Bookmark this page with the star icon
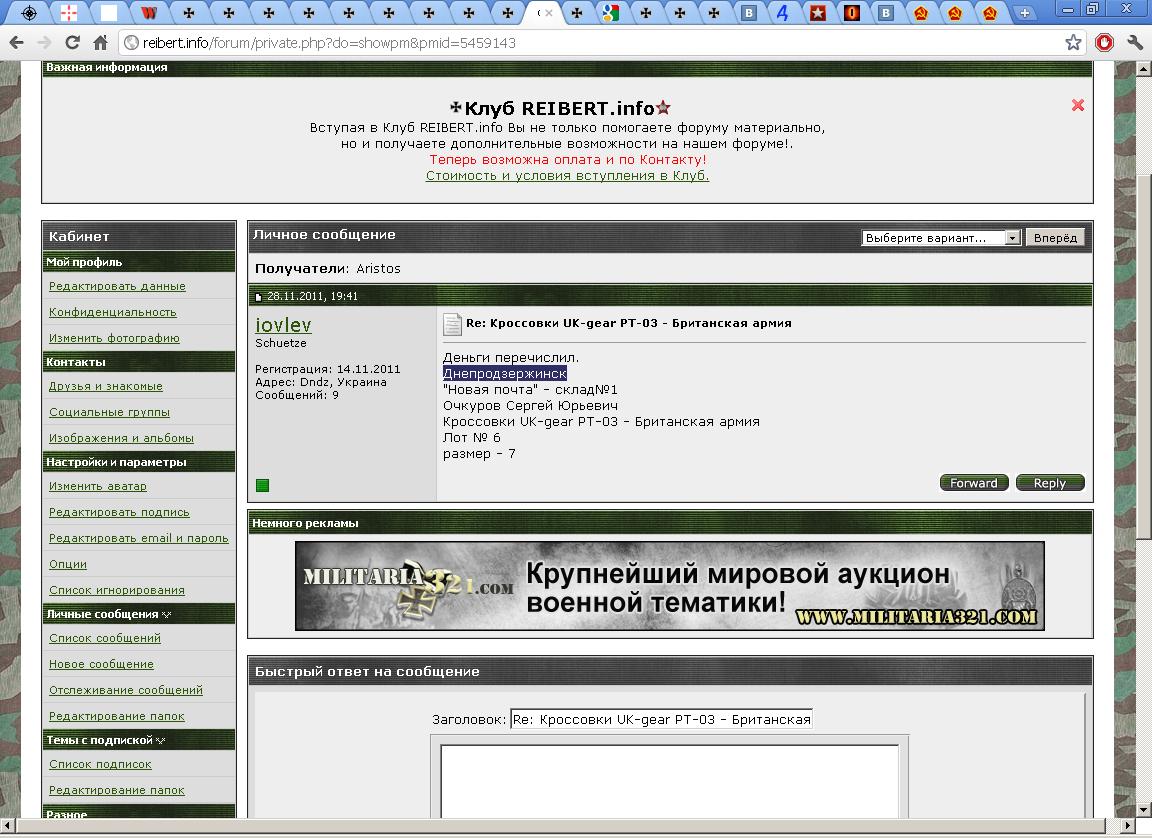1152x838 pixels. 1073,43
